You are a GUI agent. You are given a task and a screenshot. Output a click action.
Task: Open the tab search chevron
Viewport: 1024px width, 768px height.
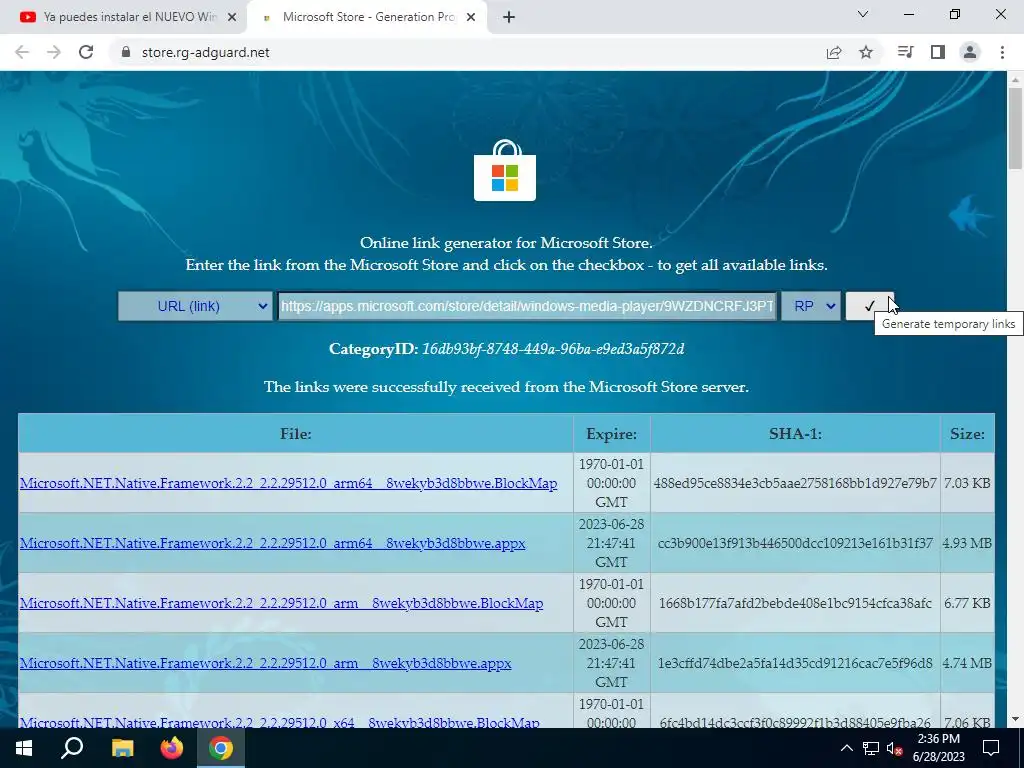pyautogui.click(x=863, y=14)
